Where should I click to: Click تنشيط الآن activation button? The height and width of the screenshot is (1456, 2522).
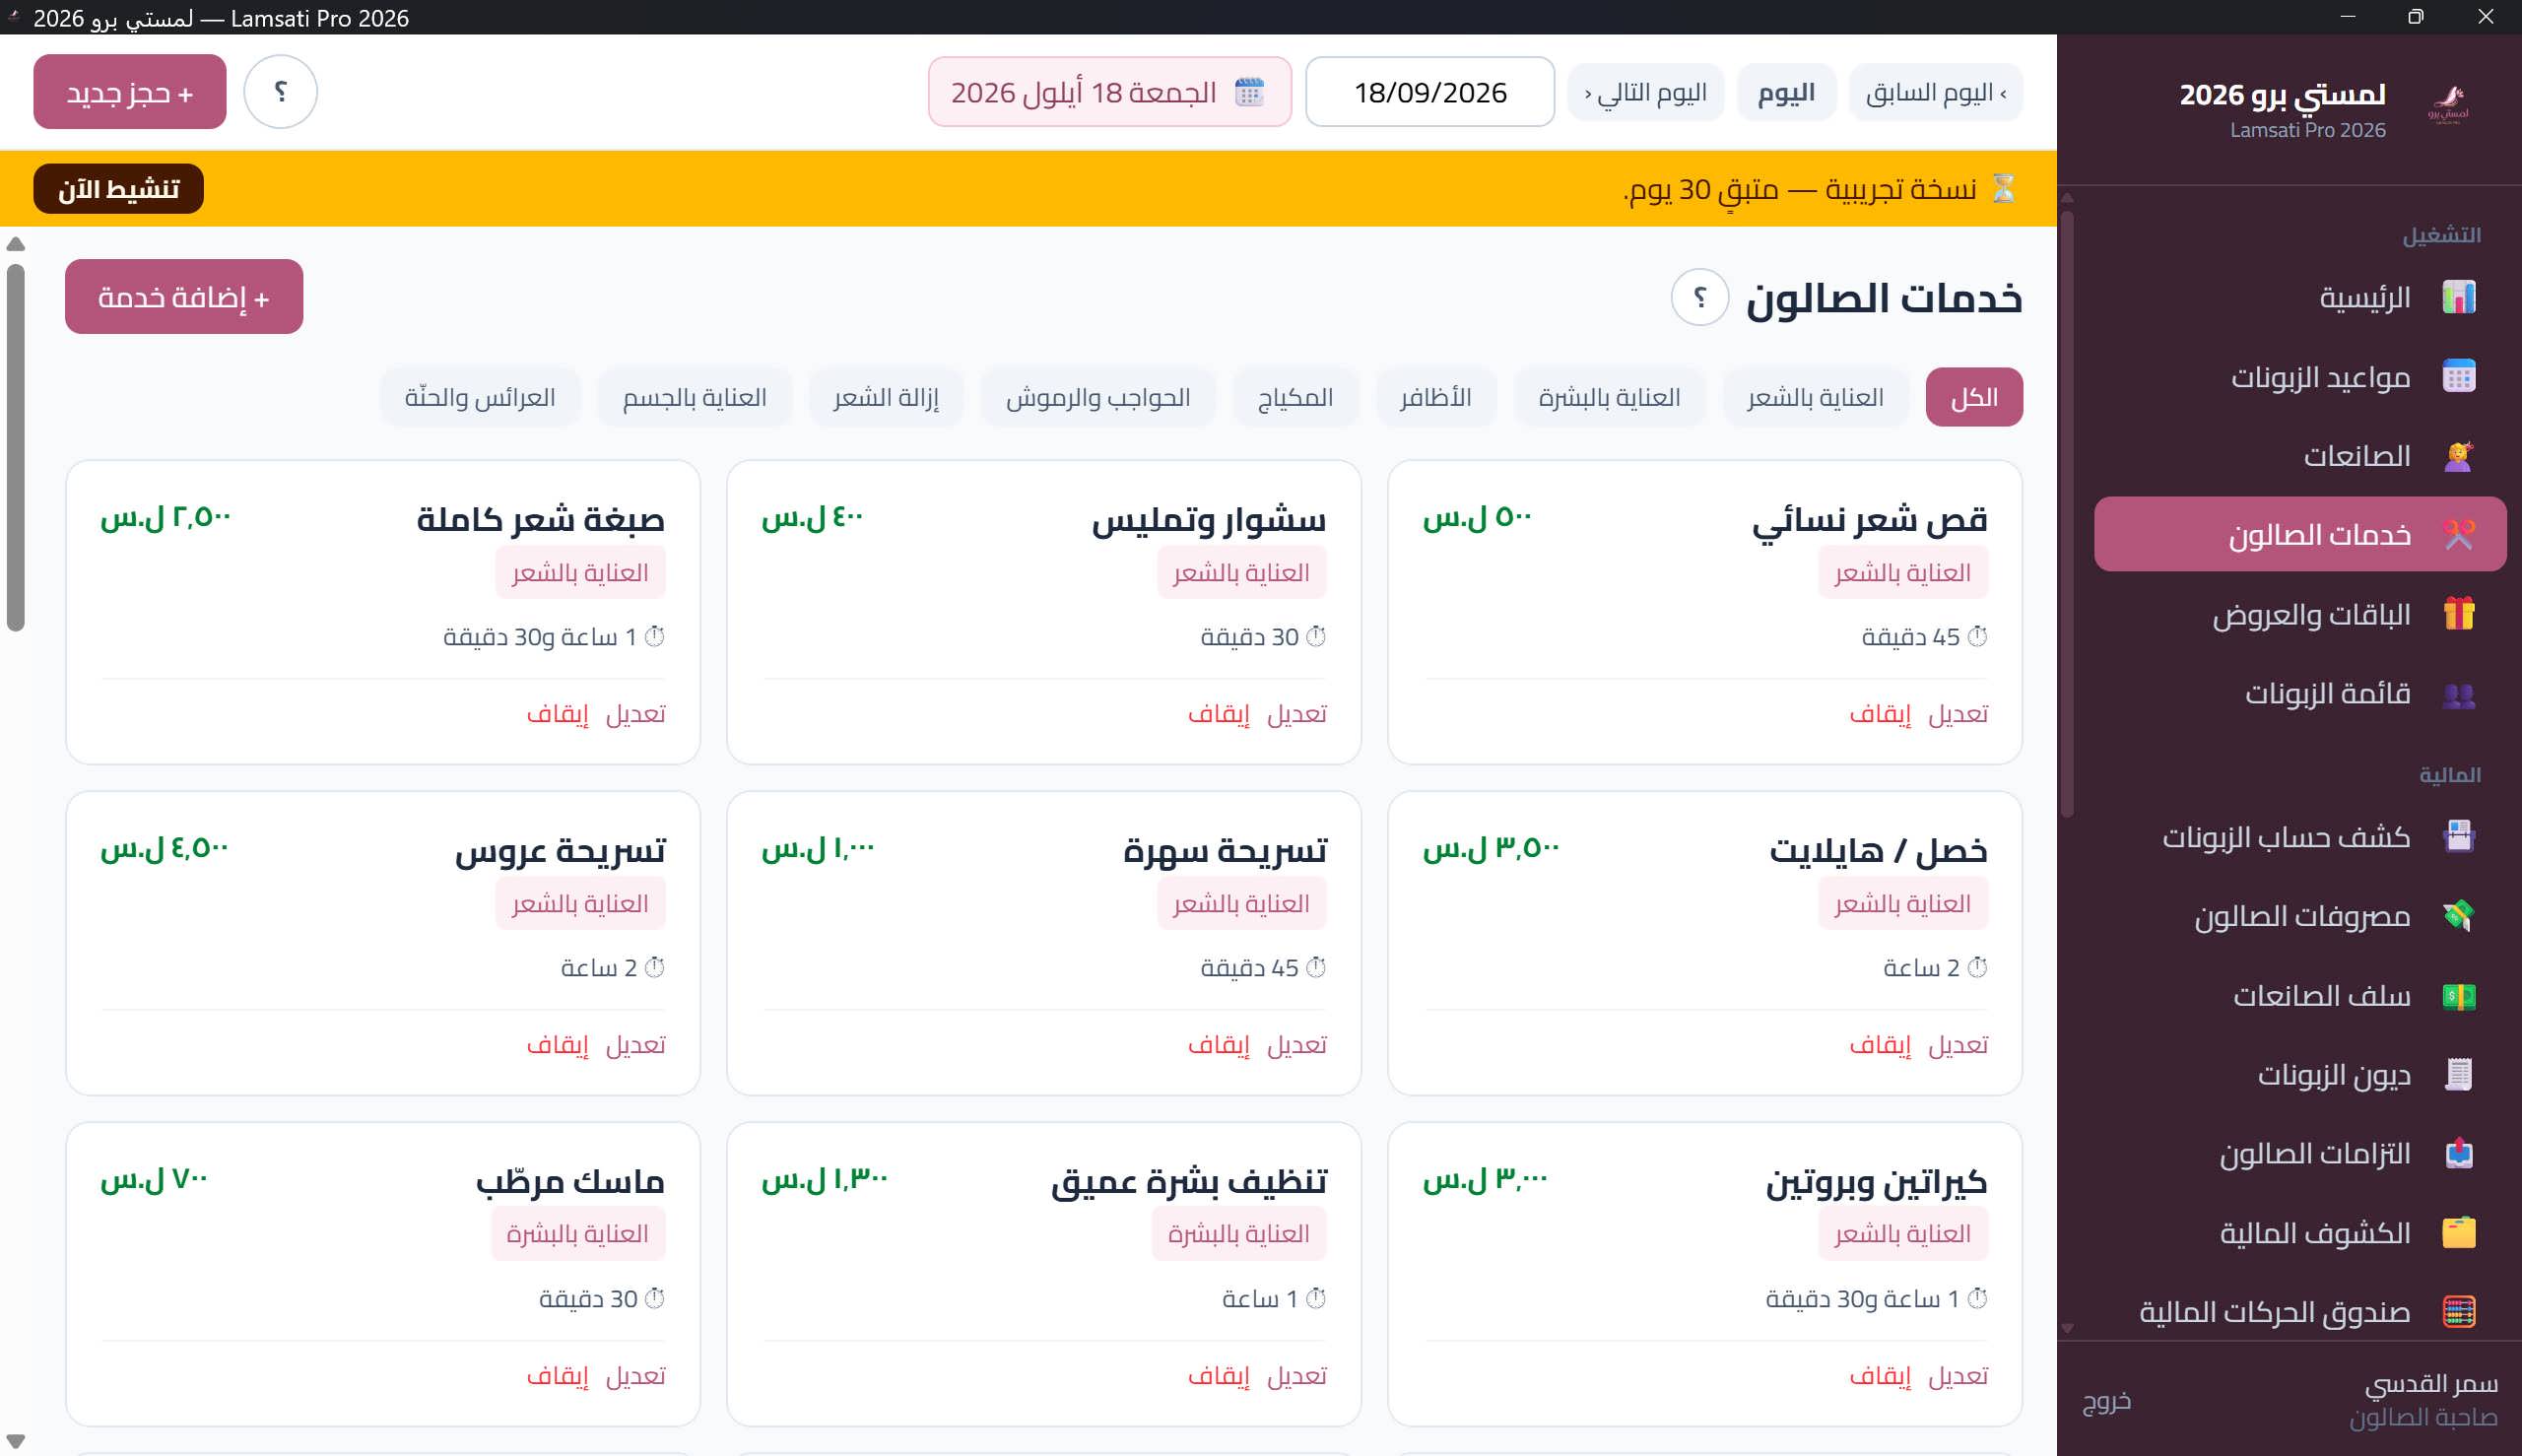118,188
